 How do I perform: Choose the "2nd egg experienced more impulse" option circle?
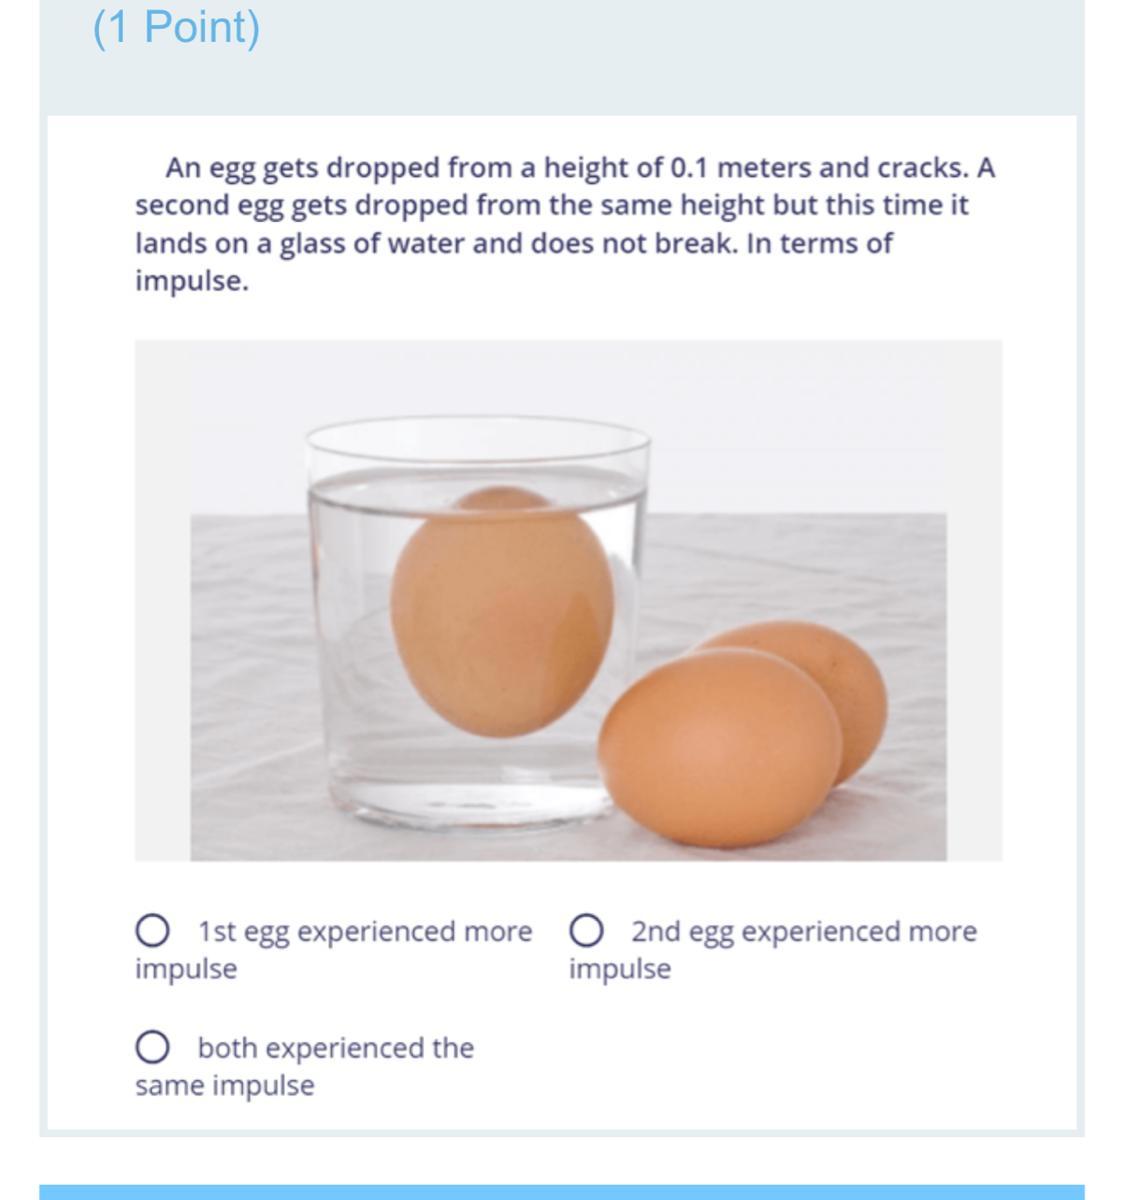click(585, 931)
